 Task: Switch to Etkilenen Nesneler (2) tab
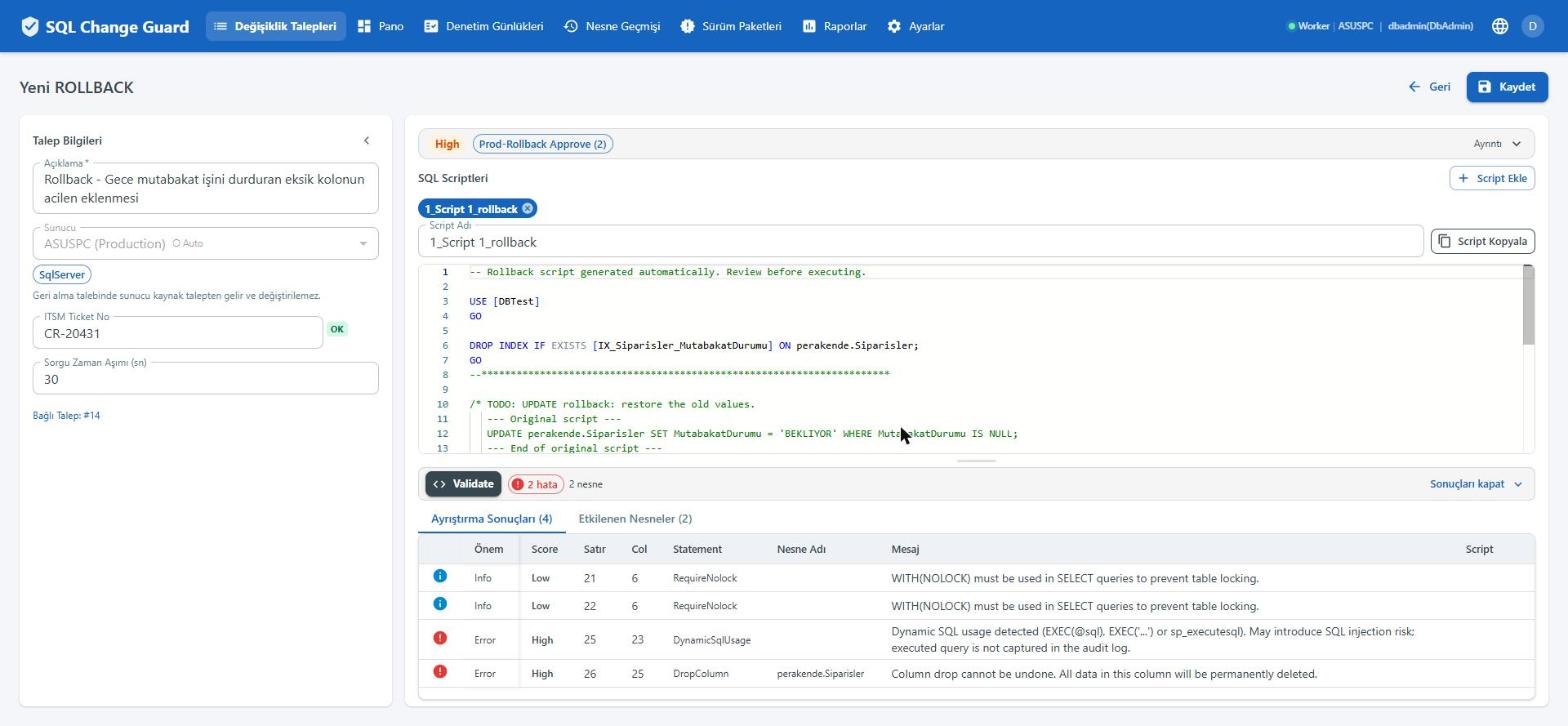pos(635,519)
